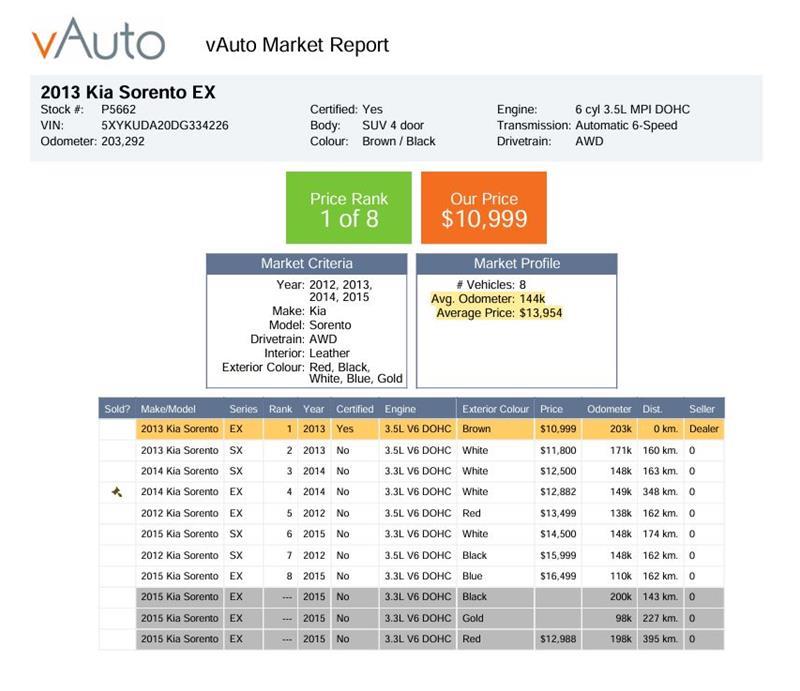Click the 227 km. distance cell
The height and width of the screenshot is (691, 800).
pyautogui.click(x=660, y=618)
